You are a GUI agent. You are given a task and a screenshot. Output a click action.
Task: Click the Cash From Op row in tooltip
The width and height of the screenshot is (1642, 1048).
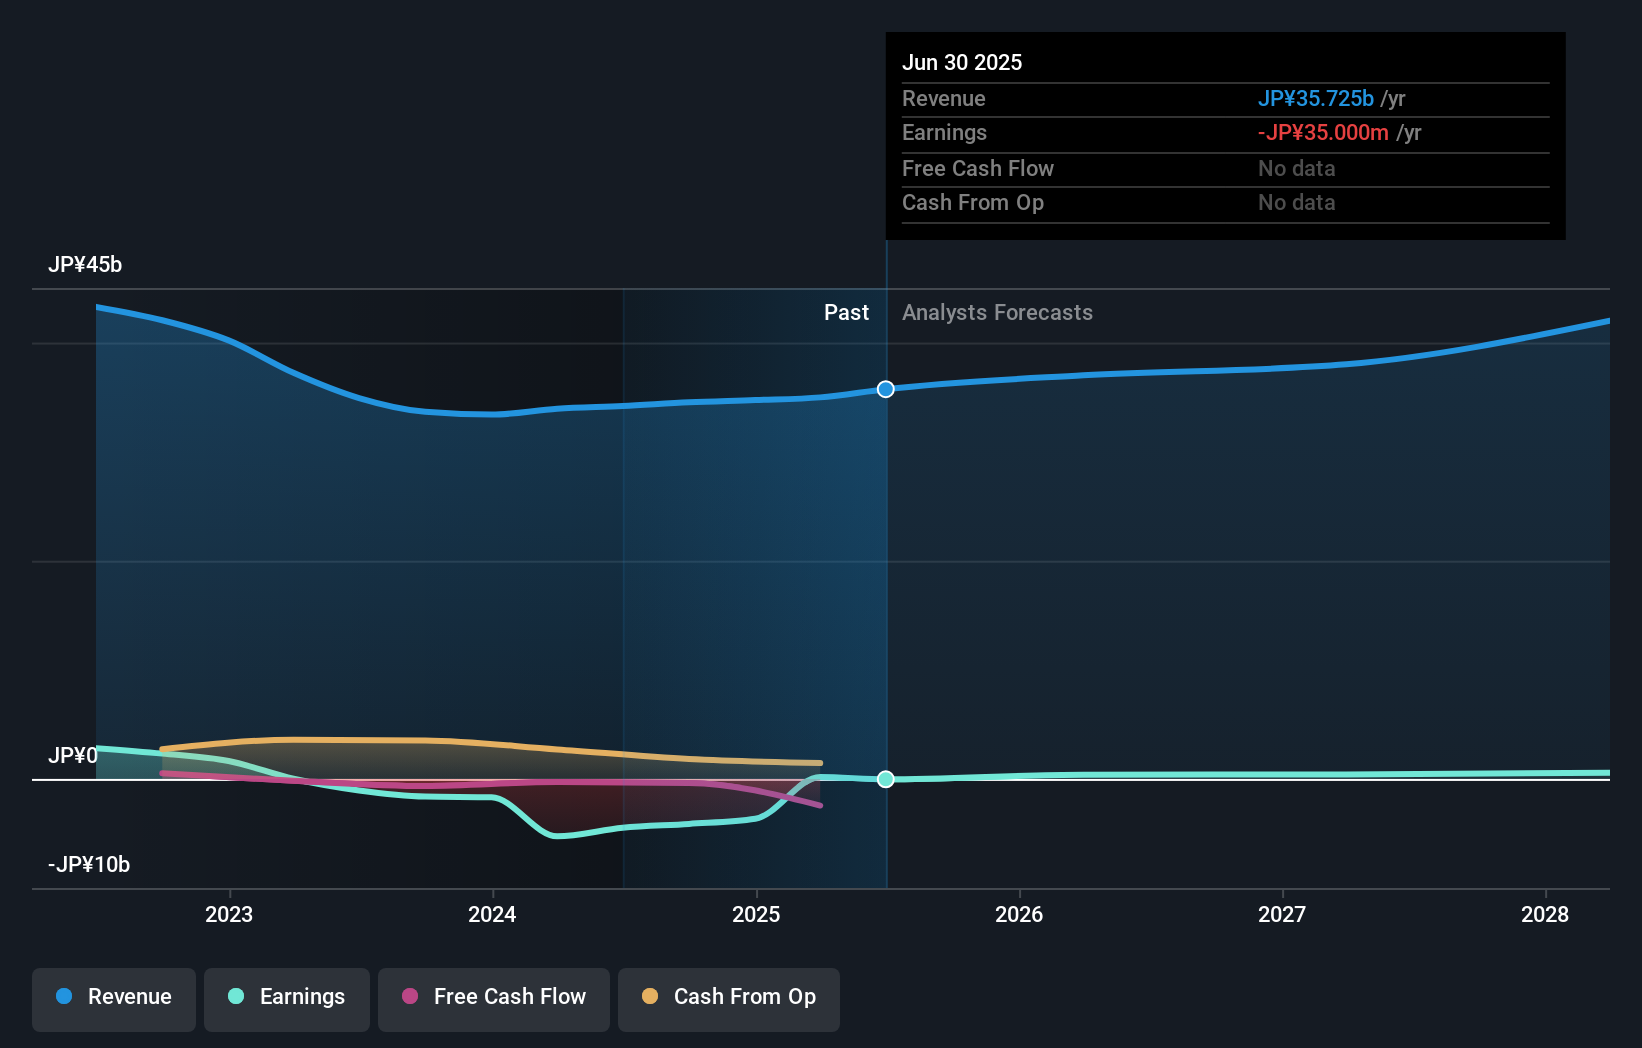pyautogui.click(x=1226, y=203)
